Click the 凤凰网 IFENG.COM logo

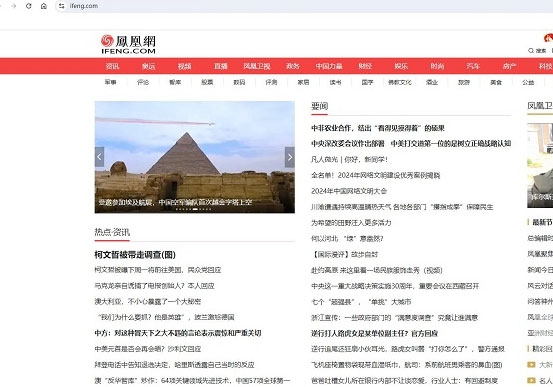pos(128,44)
